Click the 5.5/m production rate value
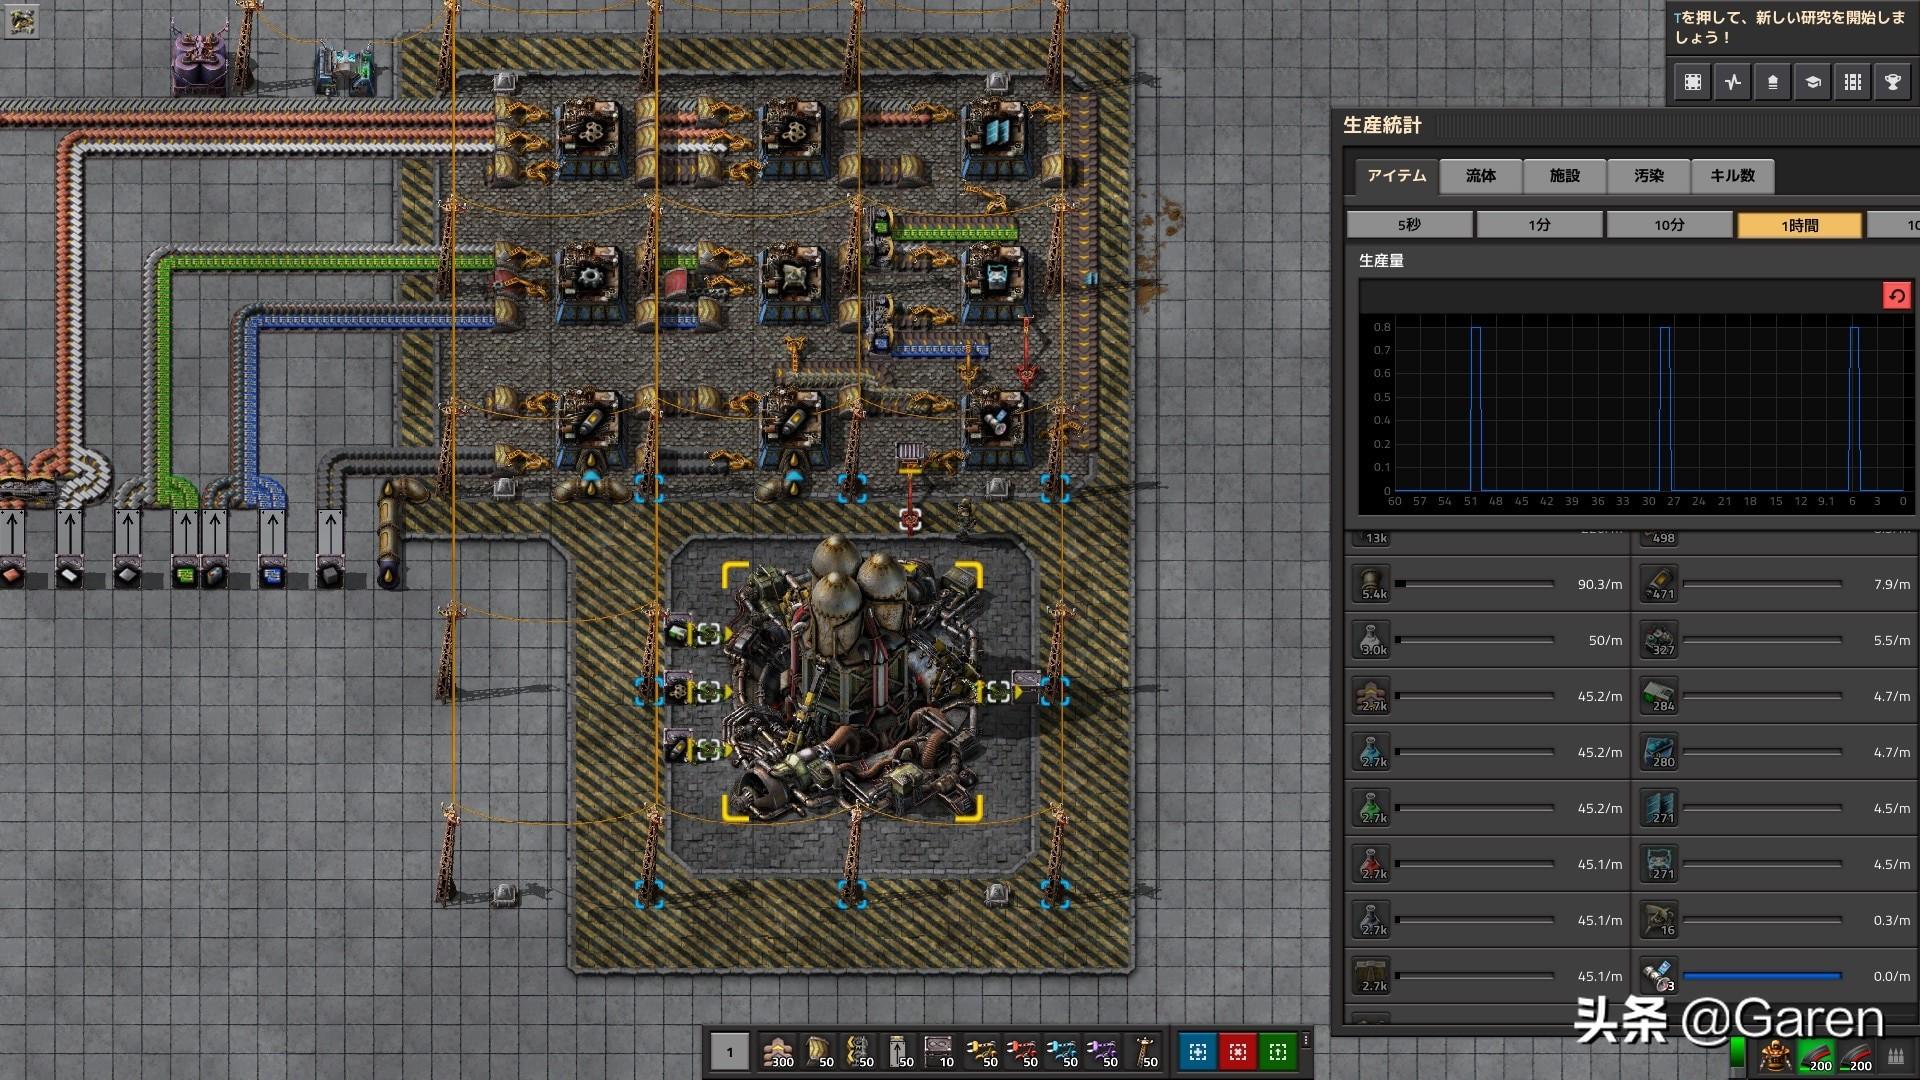 click(1891, 640)
